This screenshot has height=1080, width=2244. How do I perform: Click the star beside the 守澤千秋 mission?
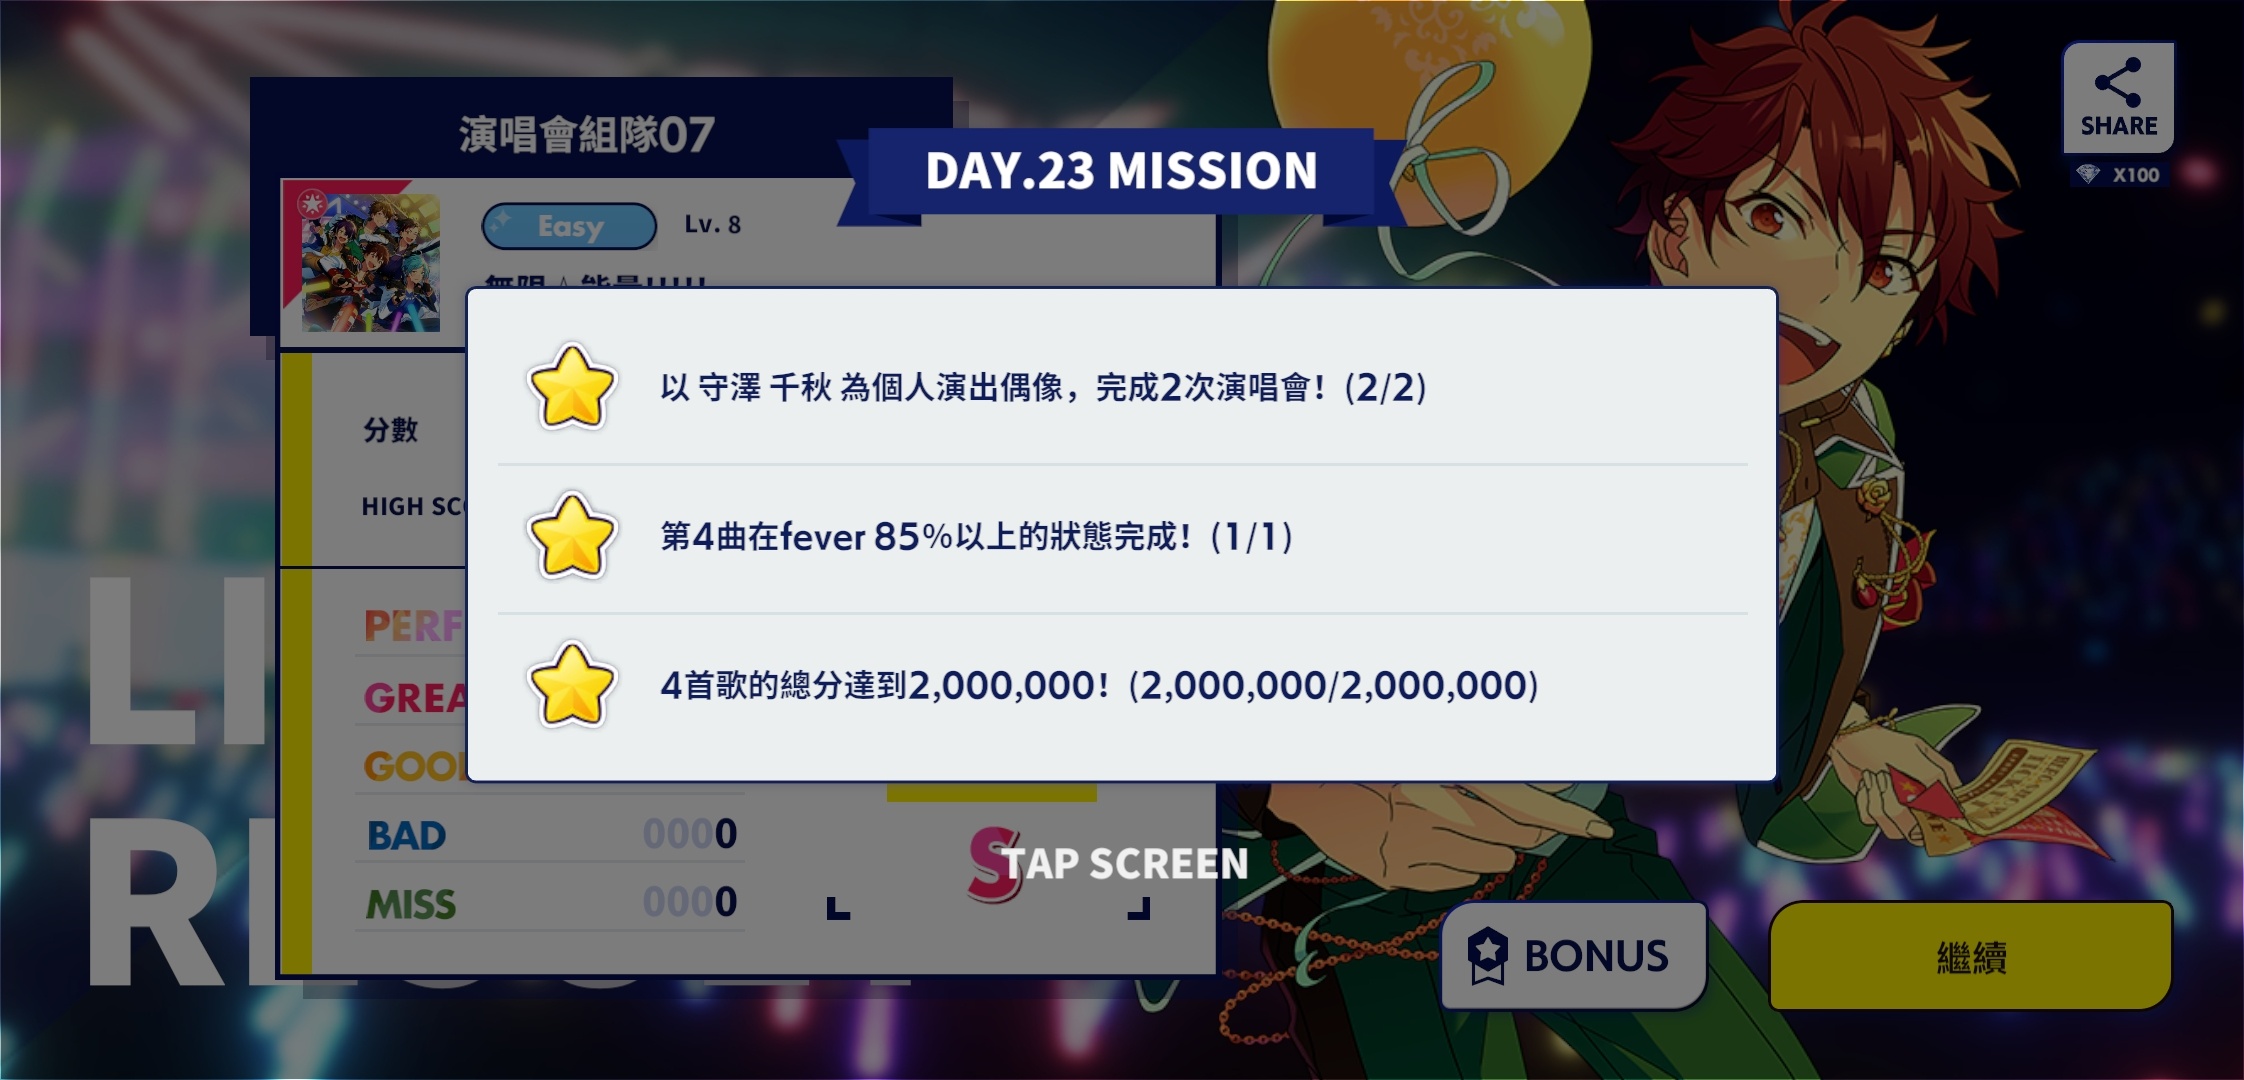571,387
